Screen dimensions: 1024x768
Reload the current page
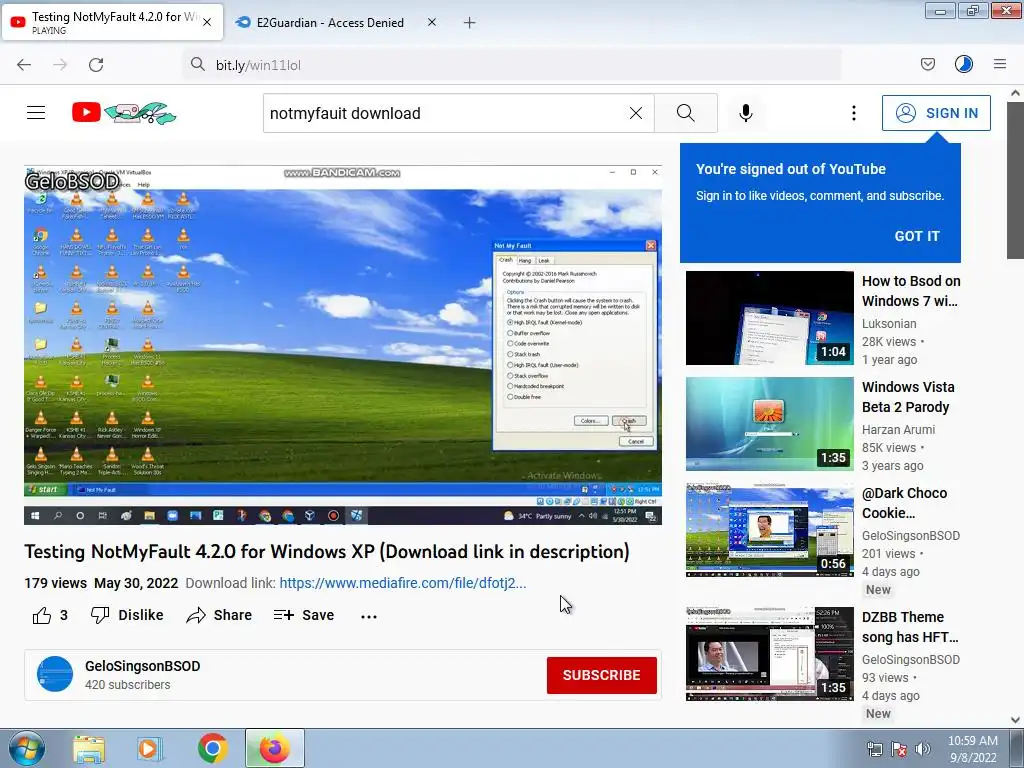[96, 65]
